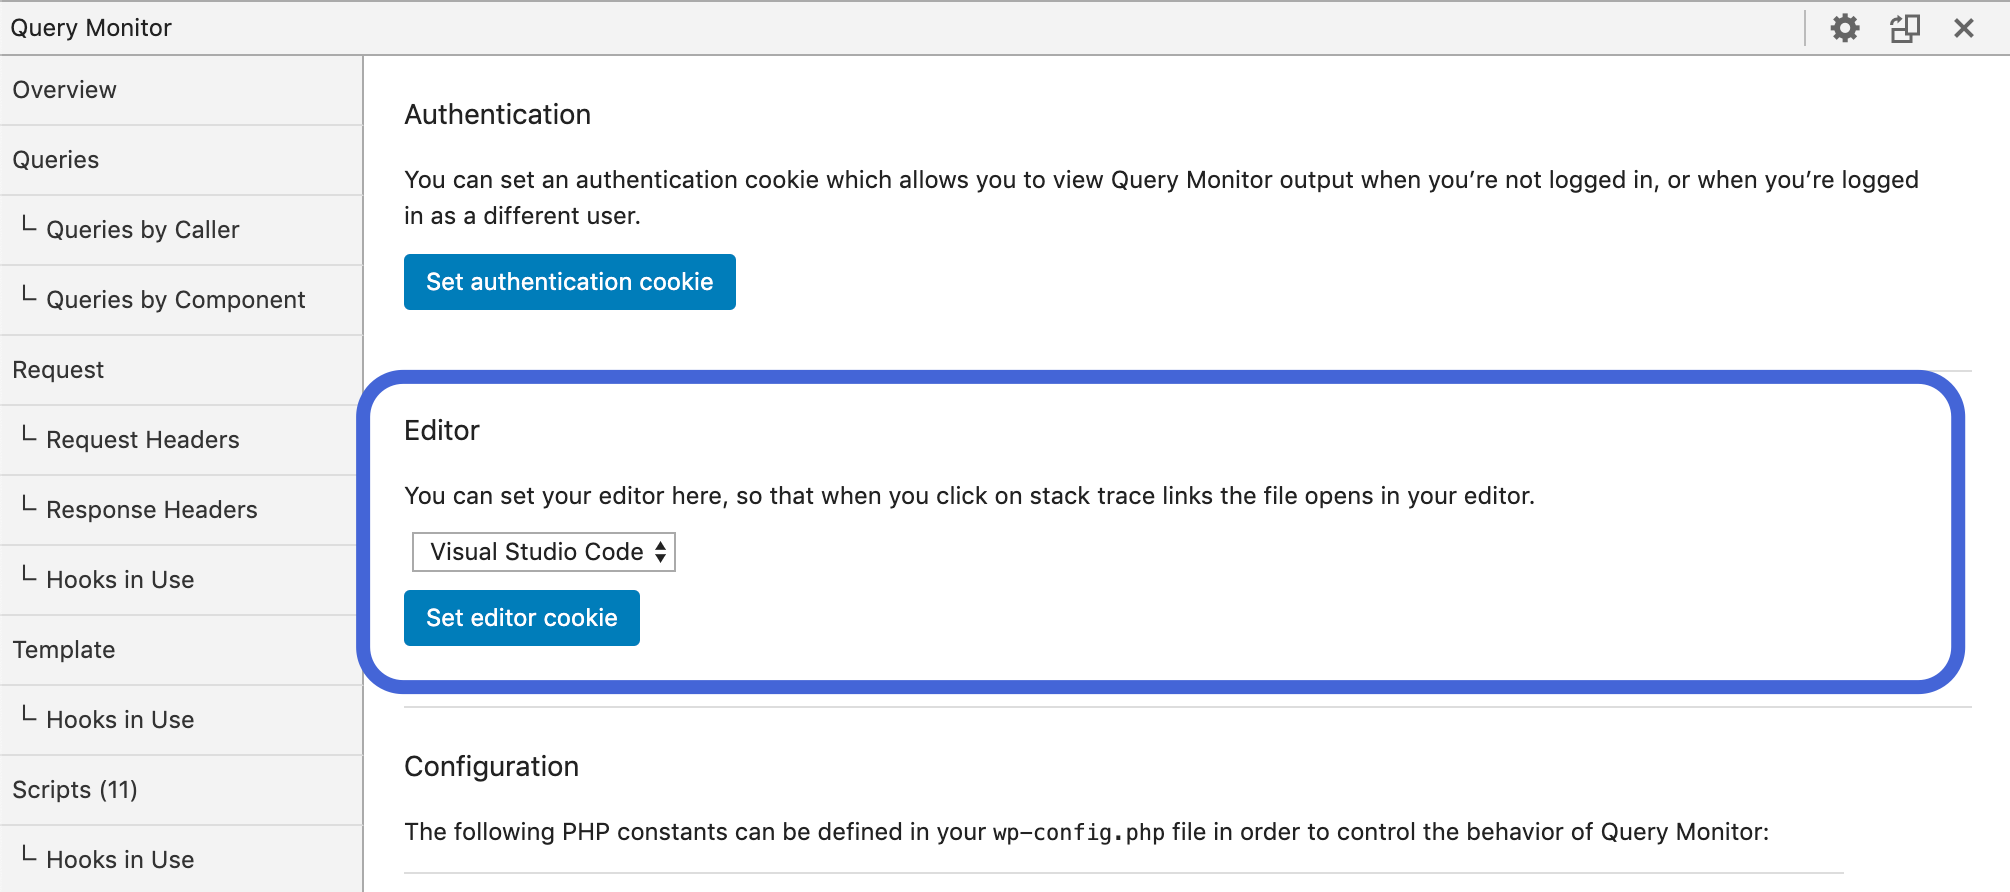Open Hooks in Use under Template
The image size is (2010, 892).
tap(120, 720)
